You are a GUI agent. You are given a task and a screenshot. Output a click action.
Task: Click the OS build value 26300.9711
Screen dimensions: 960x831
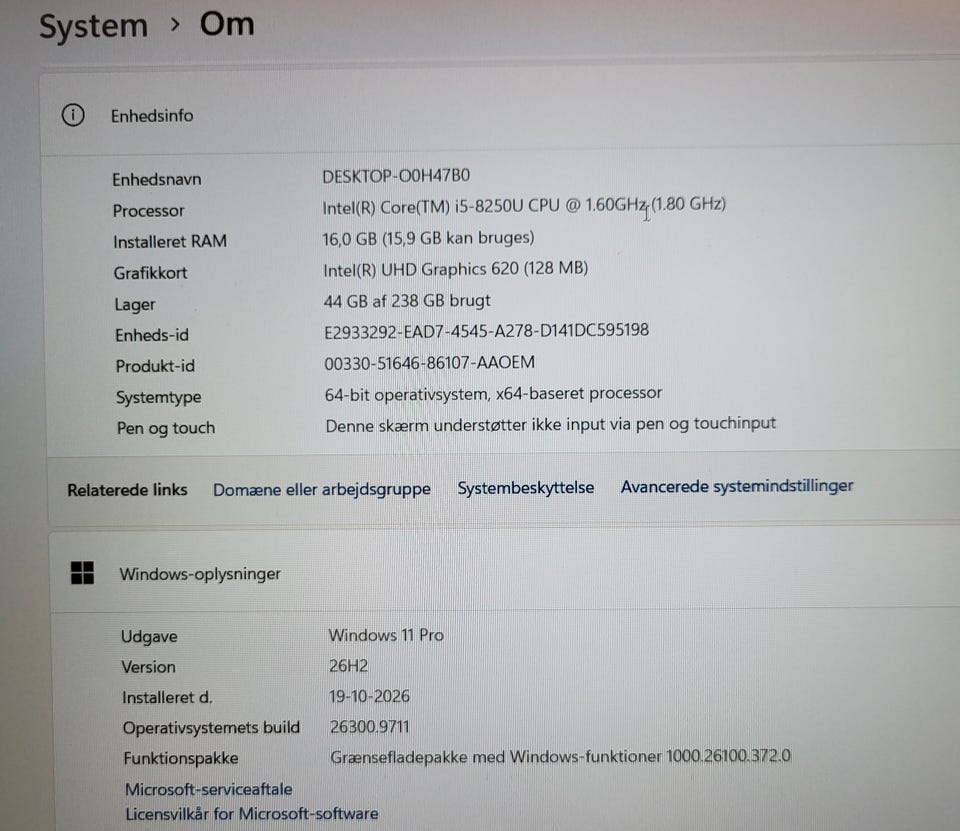click(369, 727)
